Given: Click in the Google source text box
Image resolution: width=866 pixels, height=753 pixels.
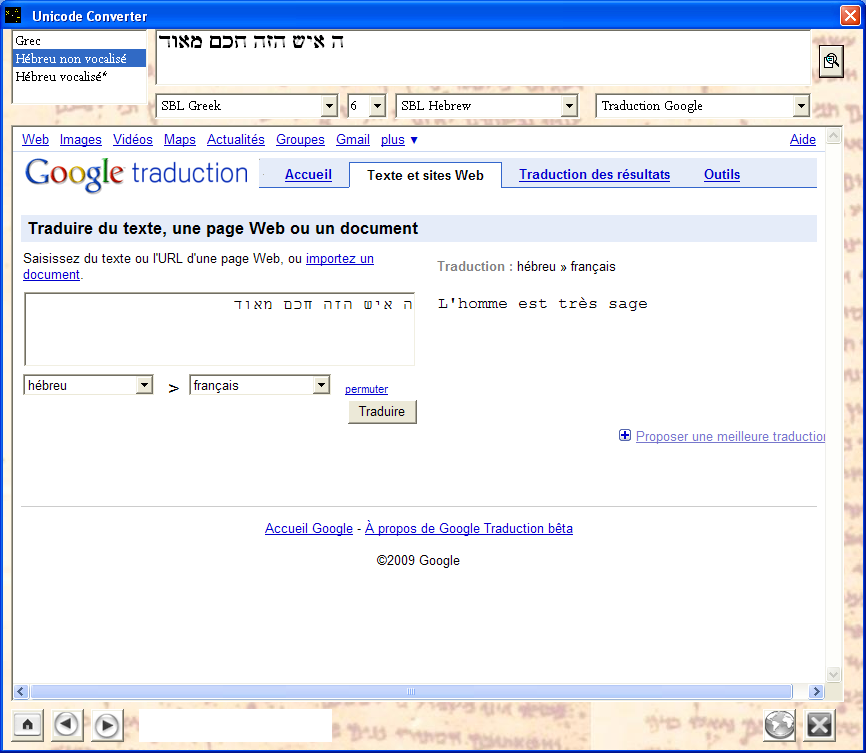Looking at the screenshot, I should [x=219, y=329].
